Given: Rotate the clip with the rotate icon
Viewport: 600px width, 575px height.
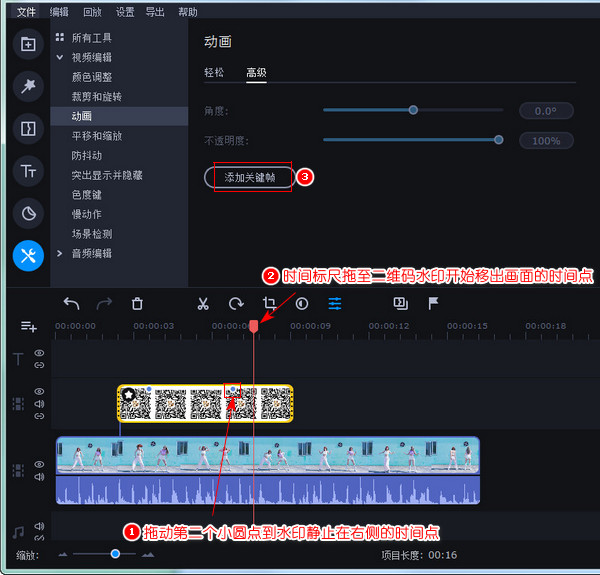Looking at the screenshot, I should [x=236, y=304].
